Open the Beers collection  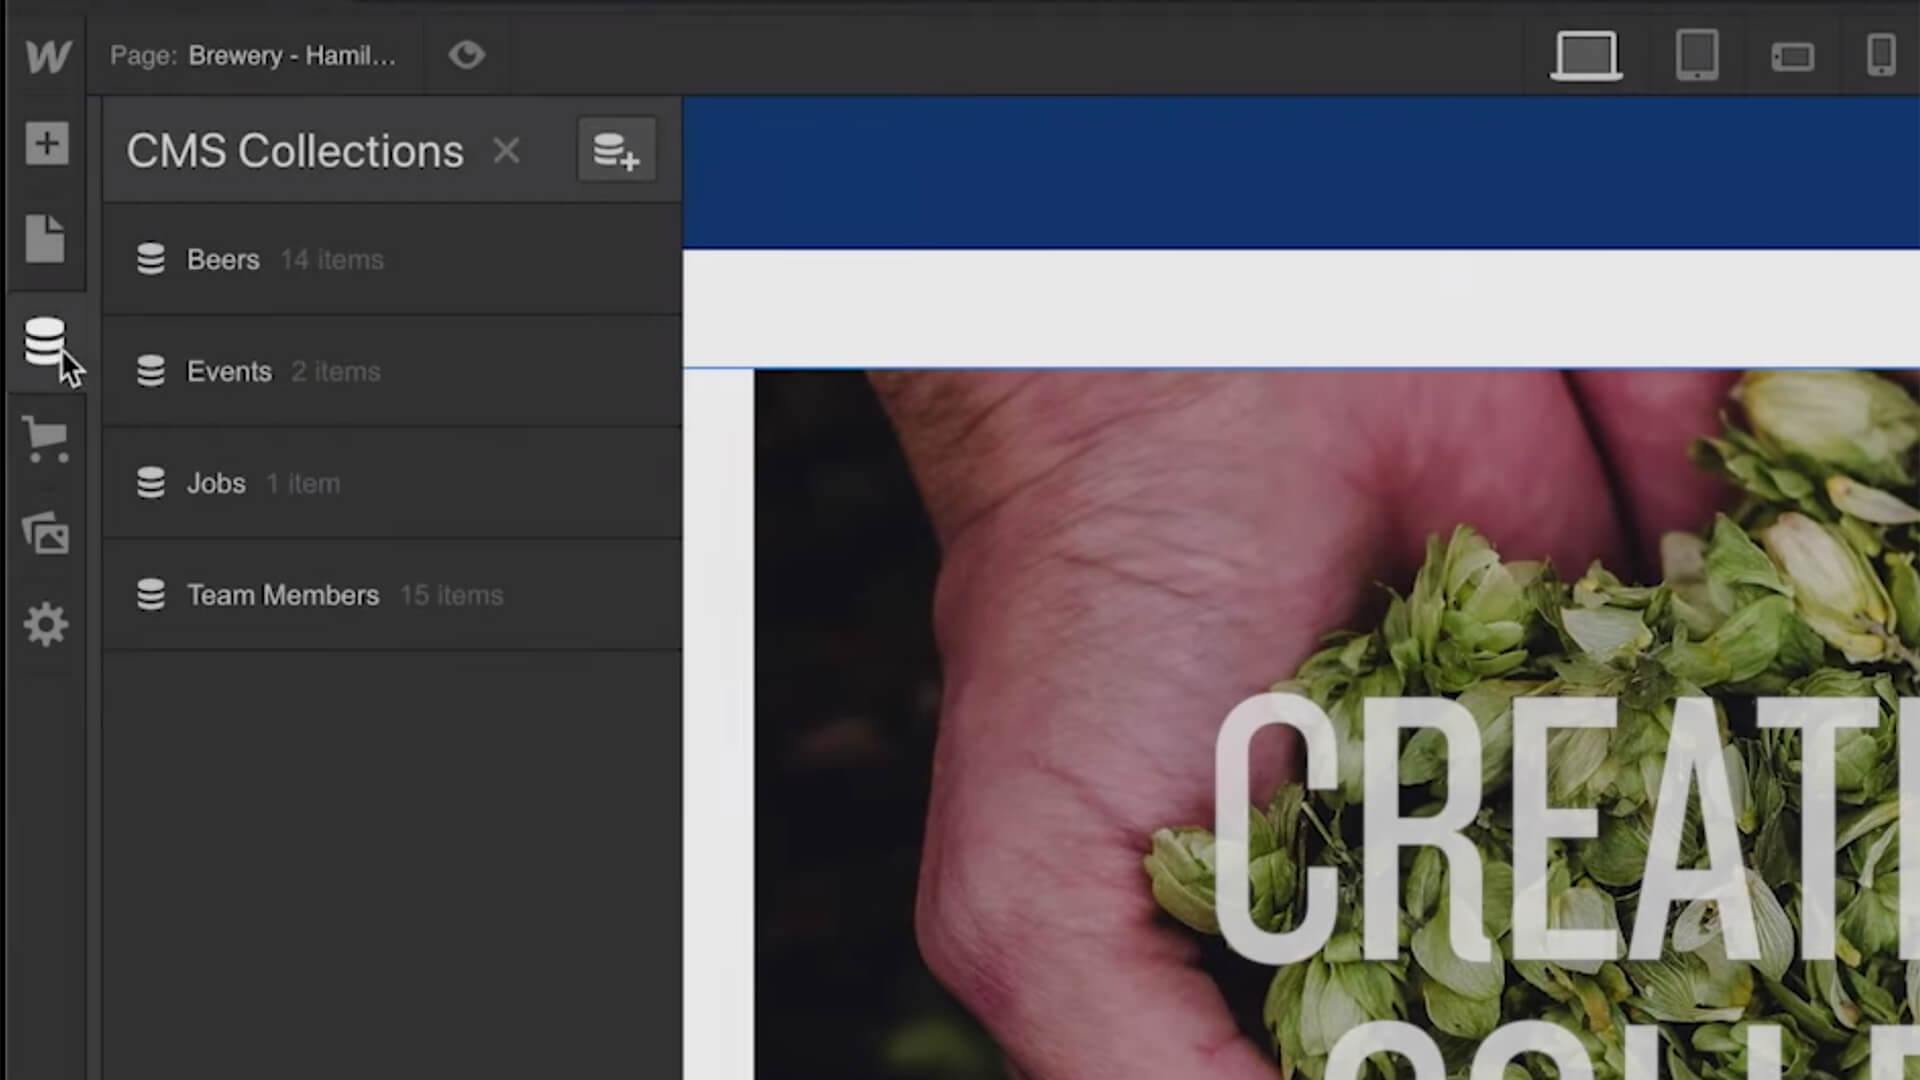[x=392, y=260]
